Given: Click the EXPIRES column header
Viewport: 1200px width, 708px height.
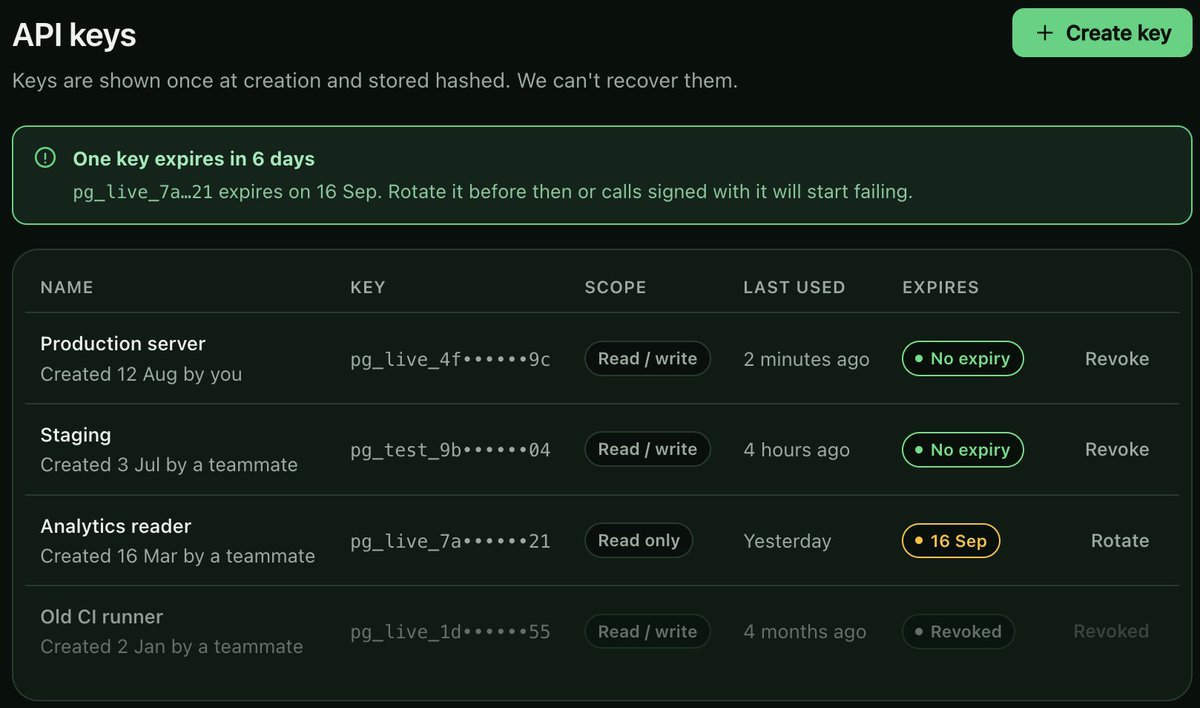Looking at the screenshot, I should [941, 287].
